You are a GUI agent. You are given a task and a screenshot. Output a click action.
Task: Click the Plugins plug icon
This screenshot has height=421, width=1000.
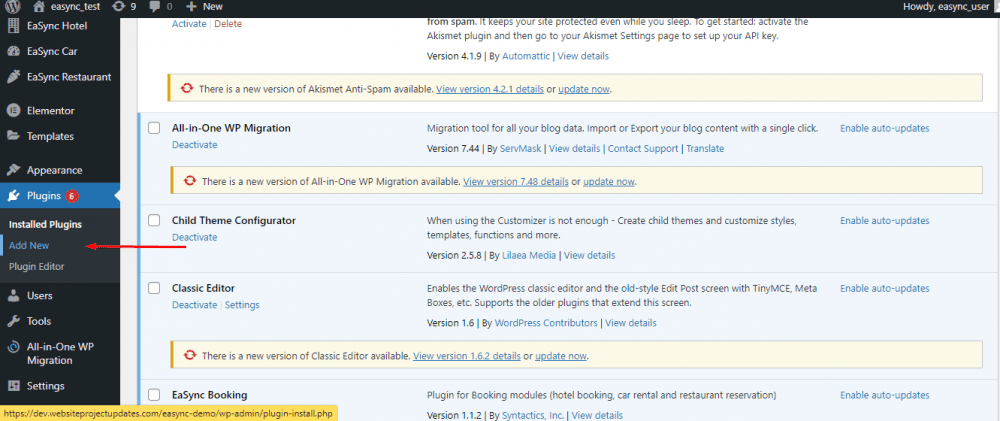click(x=13, y=196)
